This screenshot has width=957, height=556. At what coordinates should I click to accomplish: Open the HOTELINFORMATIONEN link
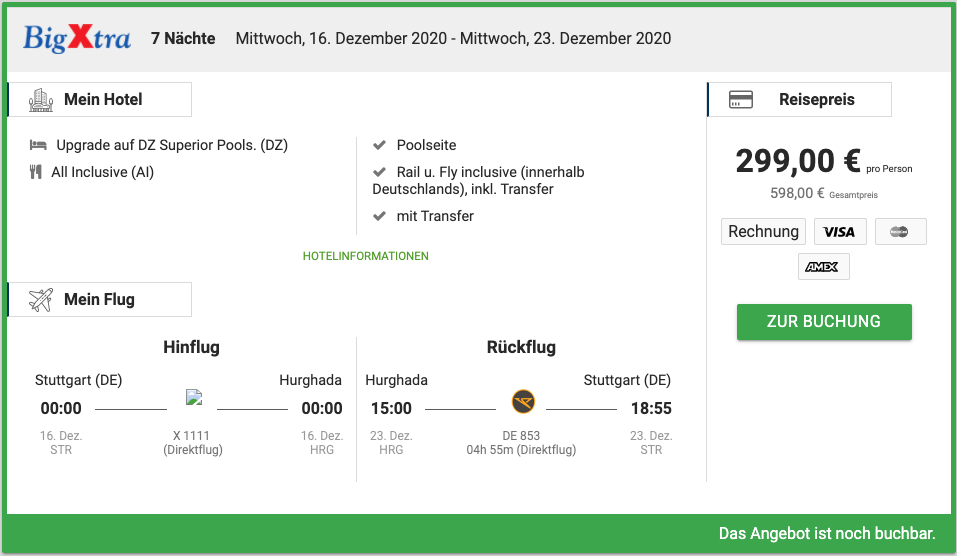[365, 256]
